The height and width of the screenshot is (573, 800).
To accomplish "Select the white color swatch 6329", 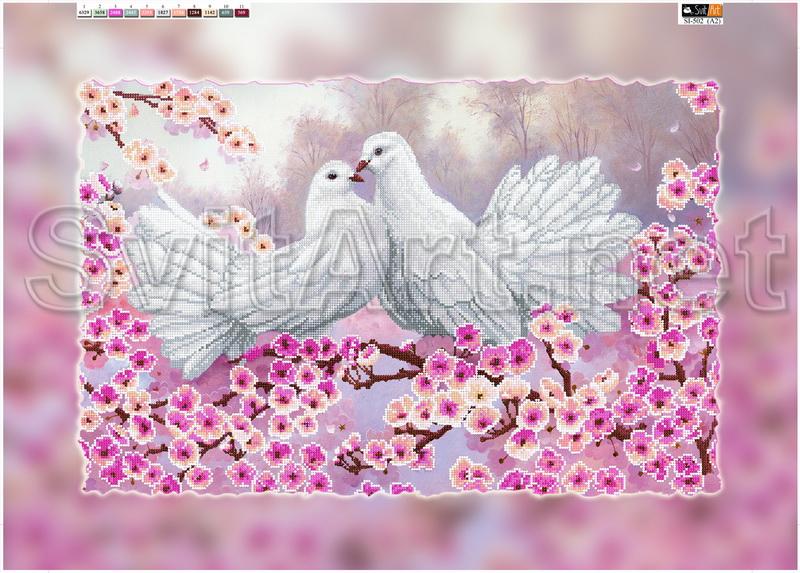I will click(84, 11).
